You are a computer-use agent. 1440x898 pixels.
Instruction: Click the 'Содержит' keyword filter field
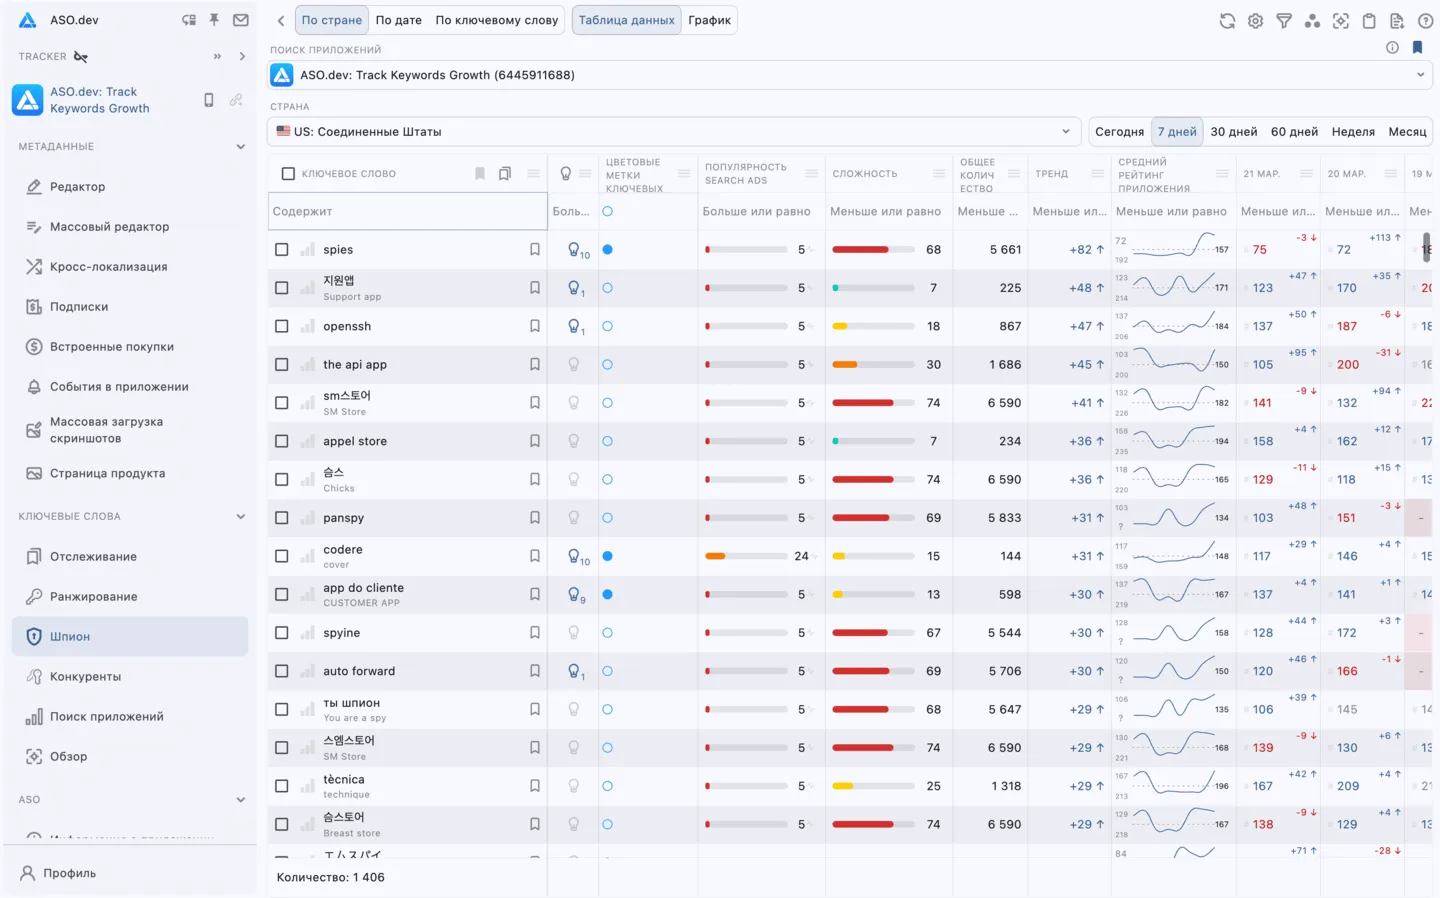[x=407, y=212]
